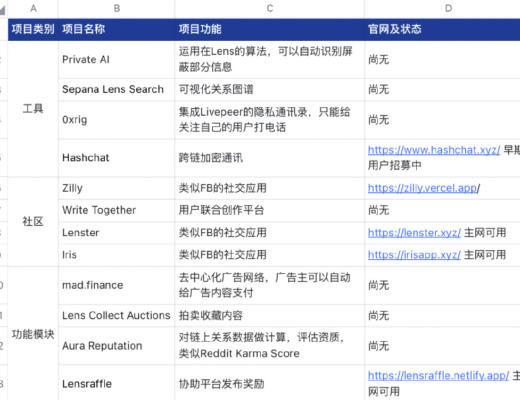The image size is (520, 400).
Task: Select Zilly's 类似FB的社交应用 cell
Action: click(270, 188)
